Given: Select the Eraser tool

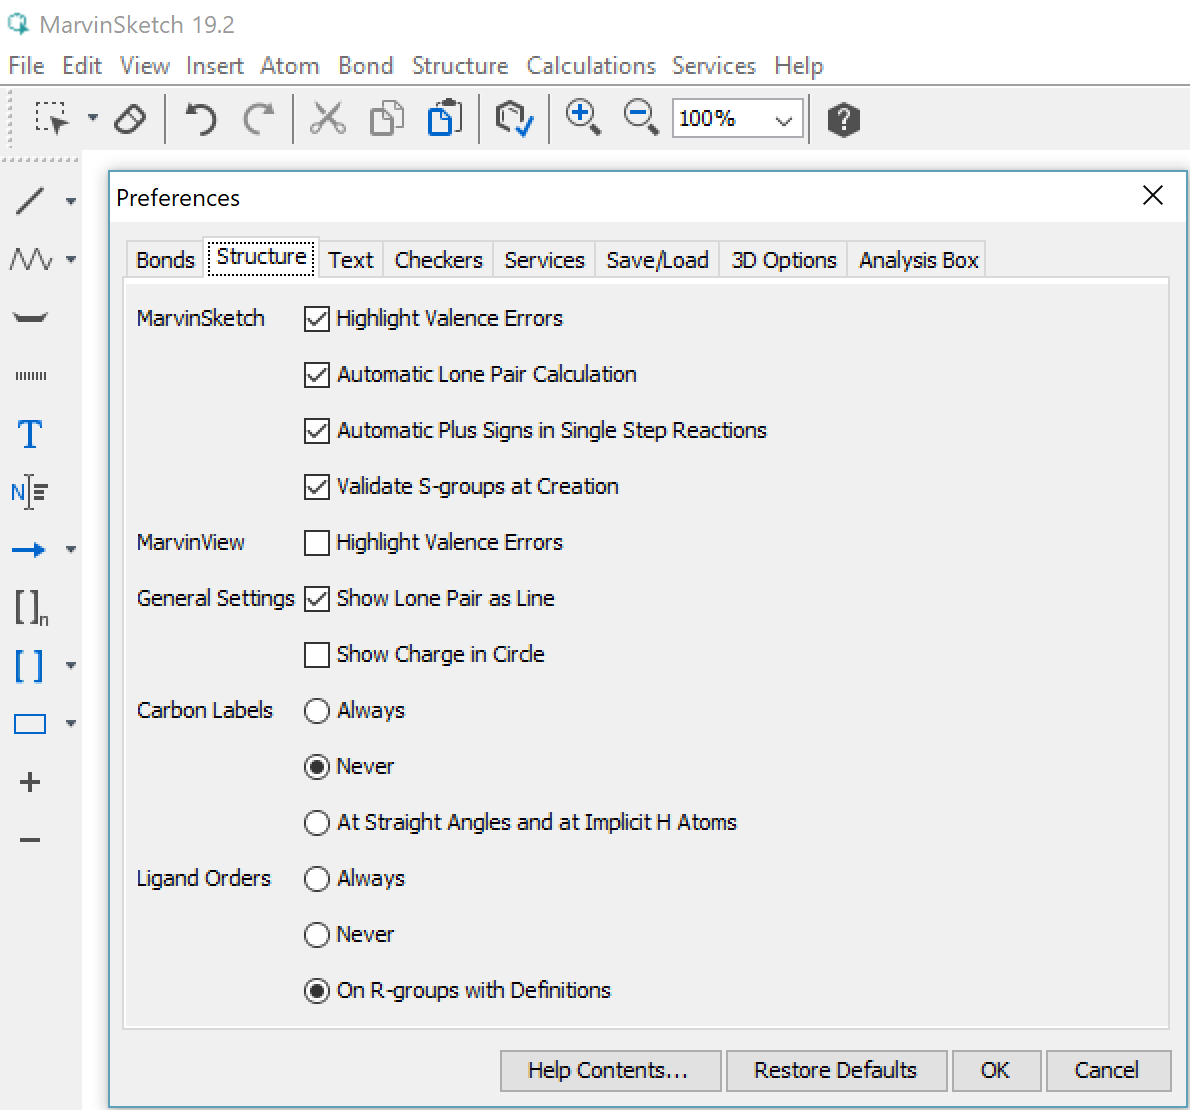Looking at the screenshot, I should point(130,119).
